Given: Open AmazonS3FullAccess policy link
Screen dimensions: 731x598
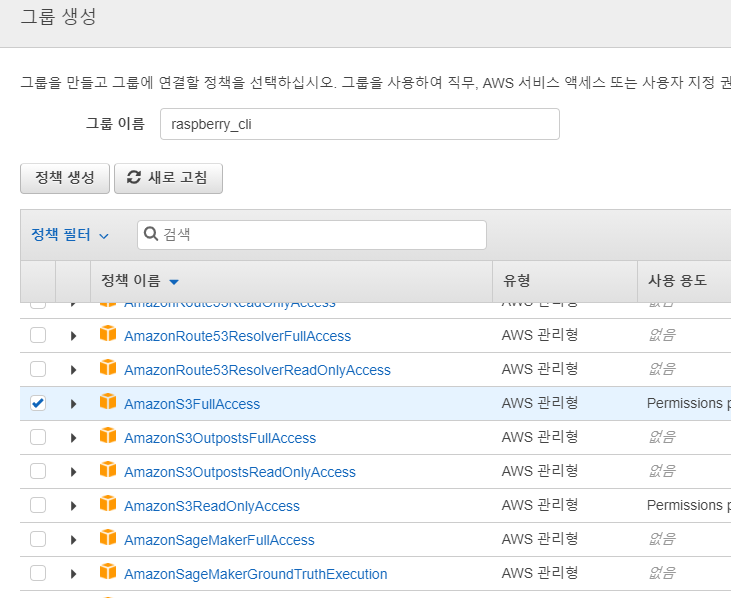Looking at the screenshot, I should click(192, 404).
